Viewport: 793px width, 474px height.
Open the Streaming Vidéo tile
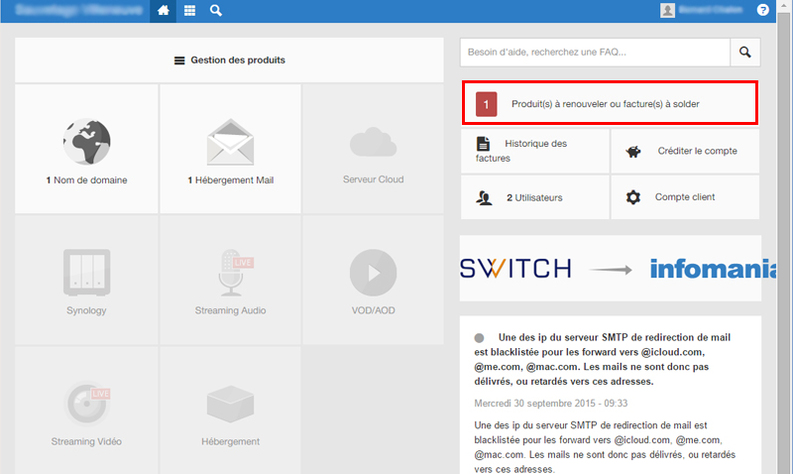tap(87, 410)
